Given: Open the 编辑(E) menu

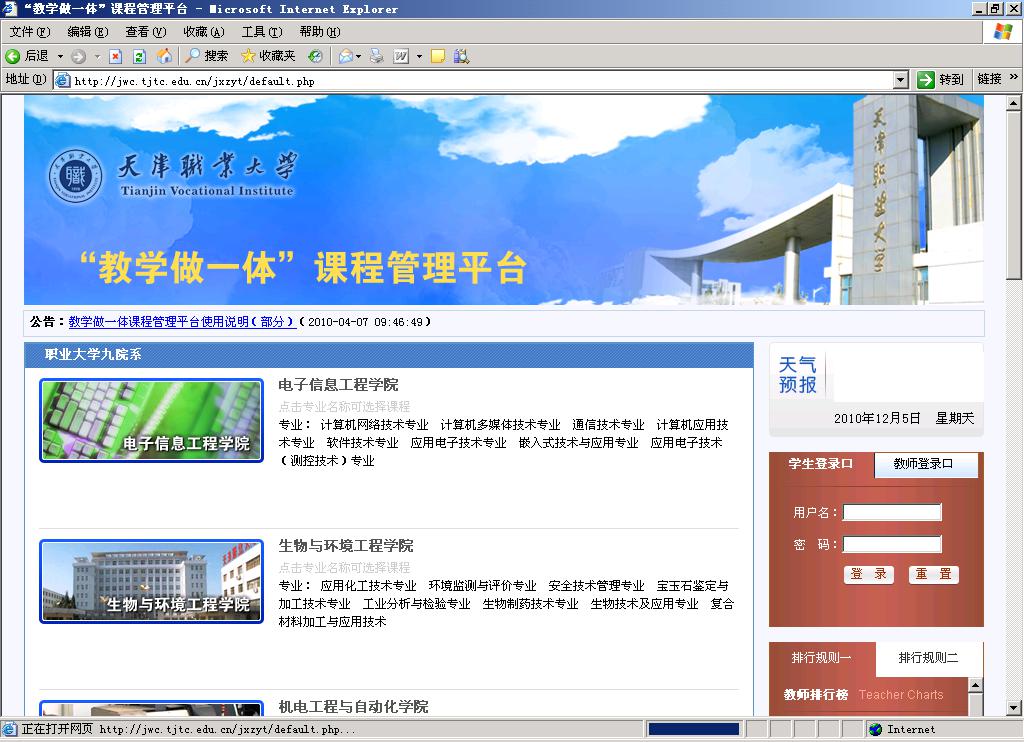Looking at the screenshot, I should pyautogui.click(x=88, y=31).
